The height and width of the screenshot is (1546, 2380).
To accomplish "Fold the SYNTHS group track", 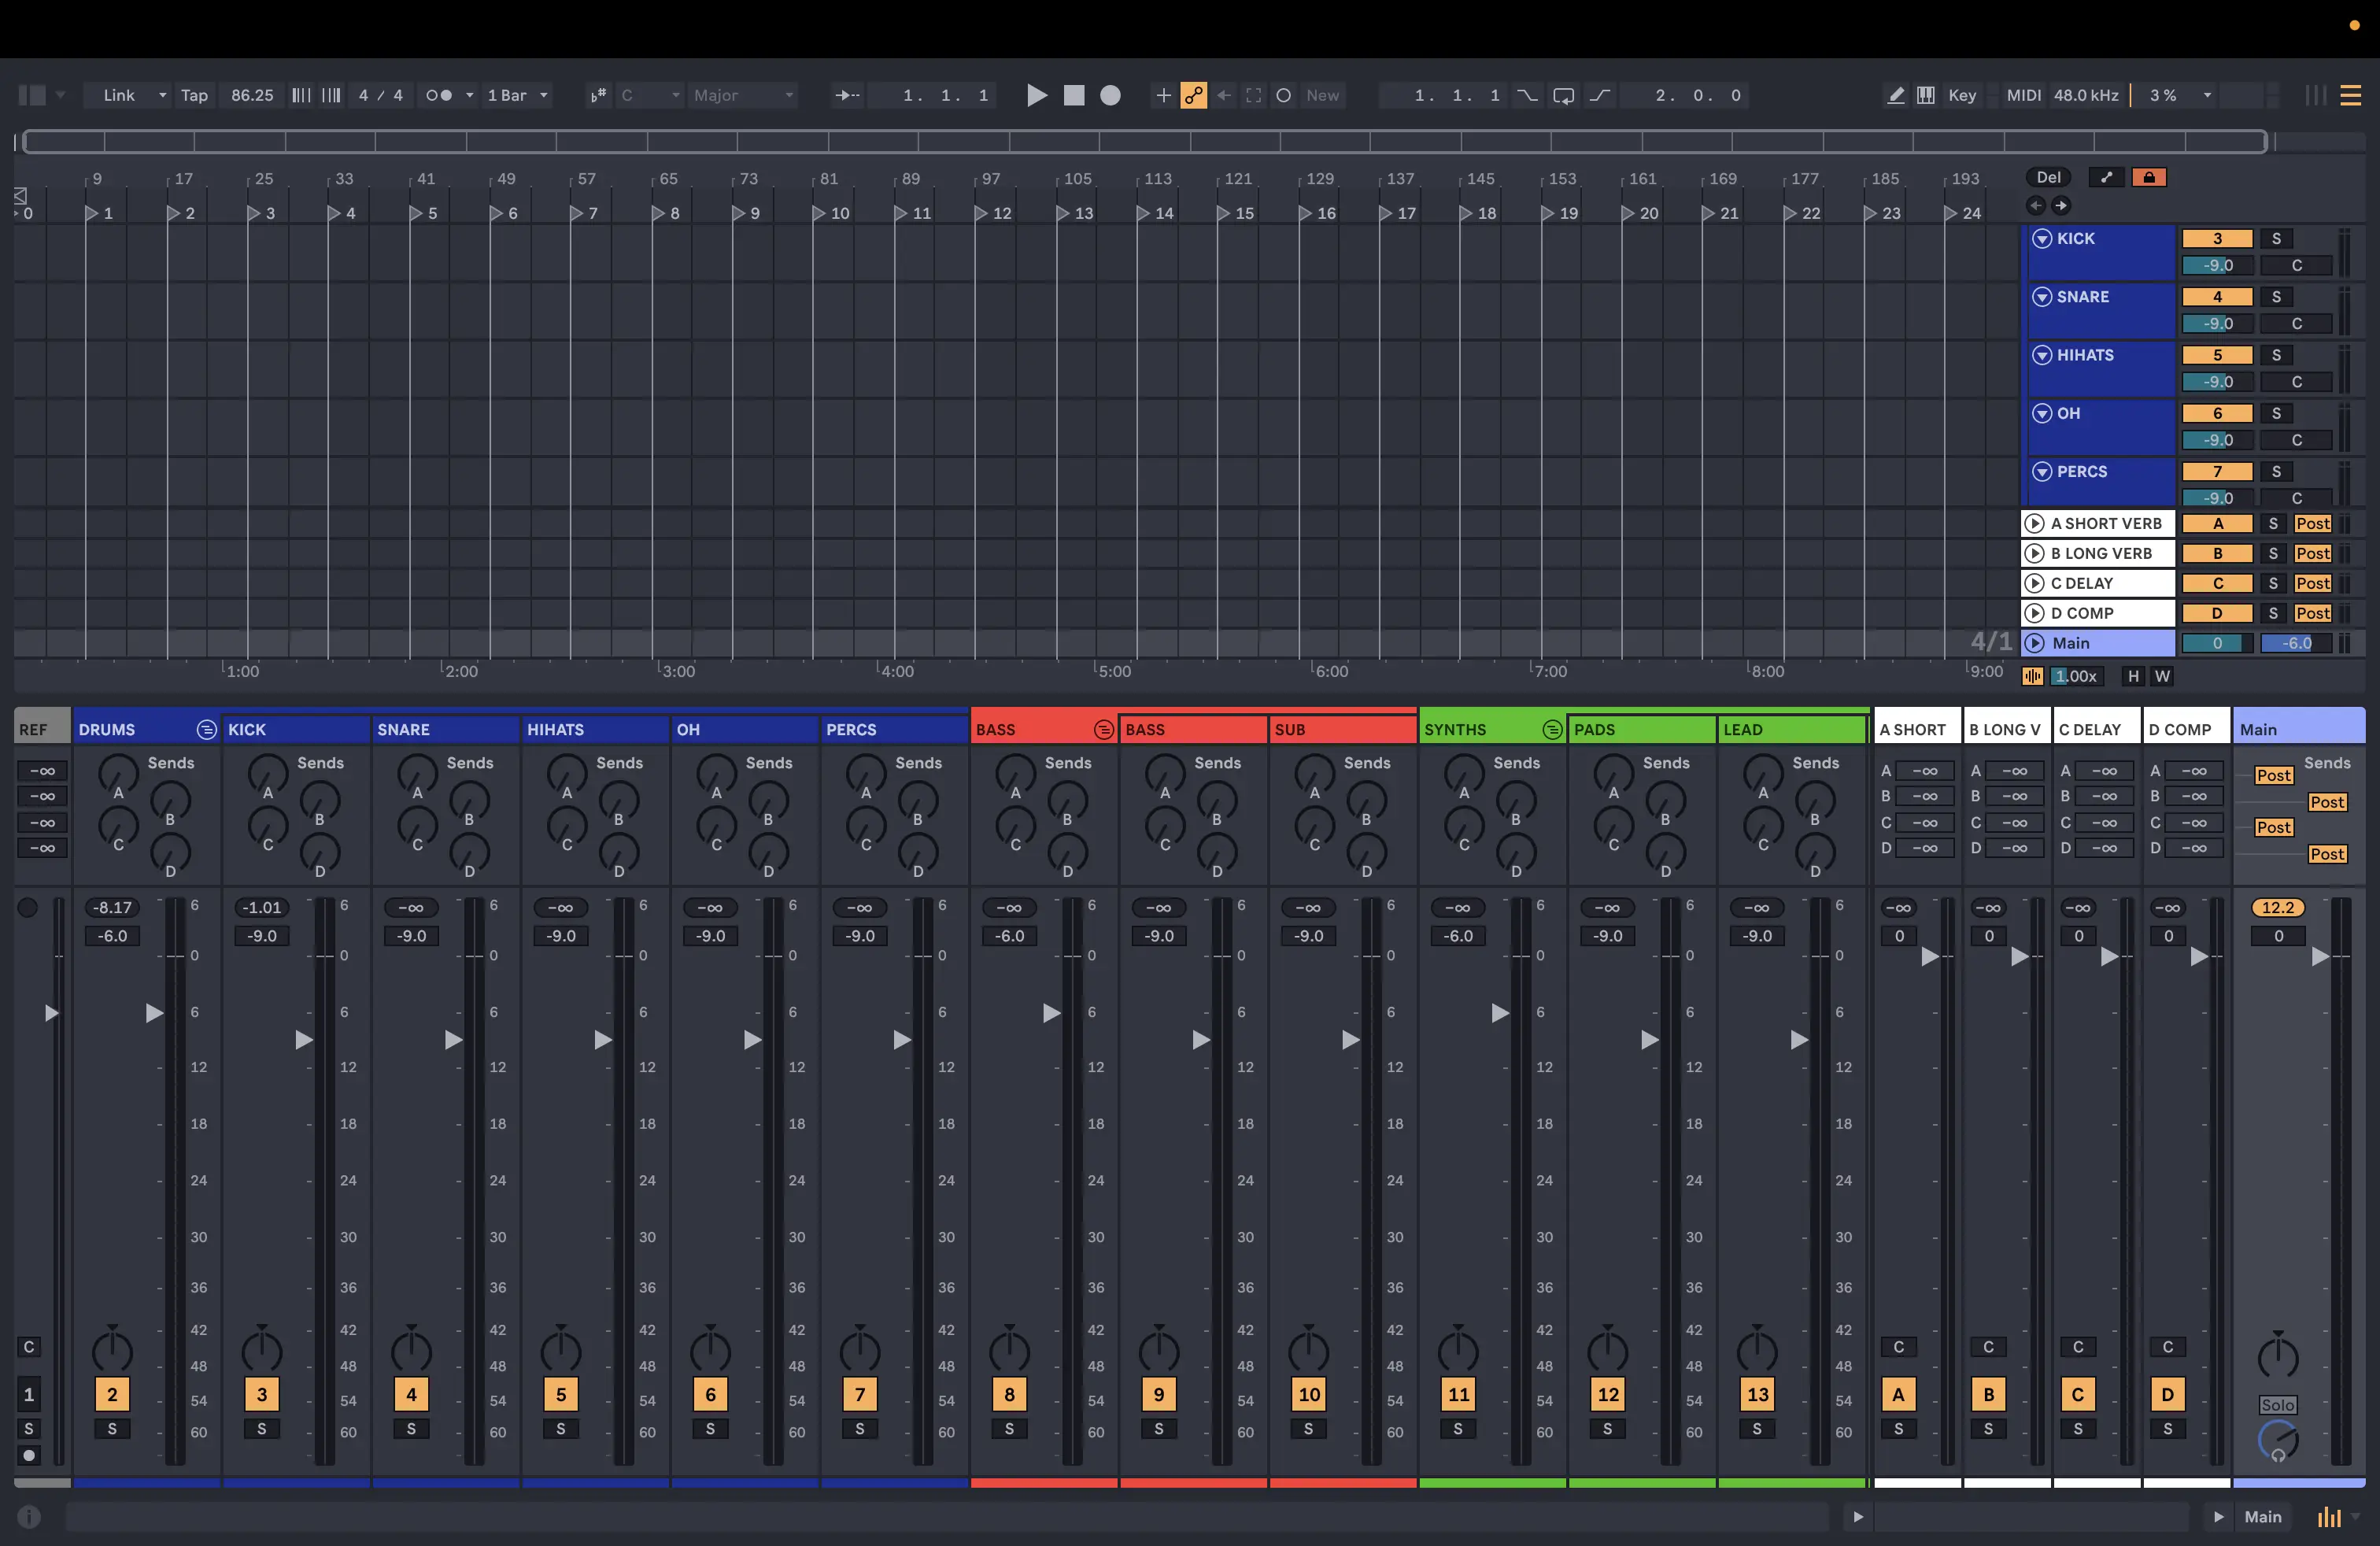I will [x=1552, y=730].
